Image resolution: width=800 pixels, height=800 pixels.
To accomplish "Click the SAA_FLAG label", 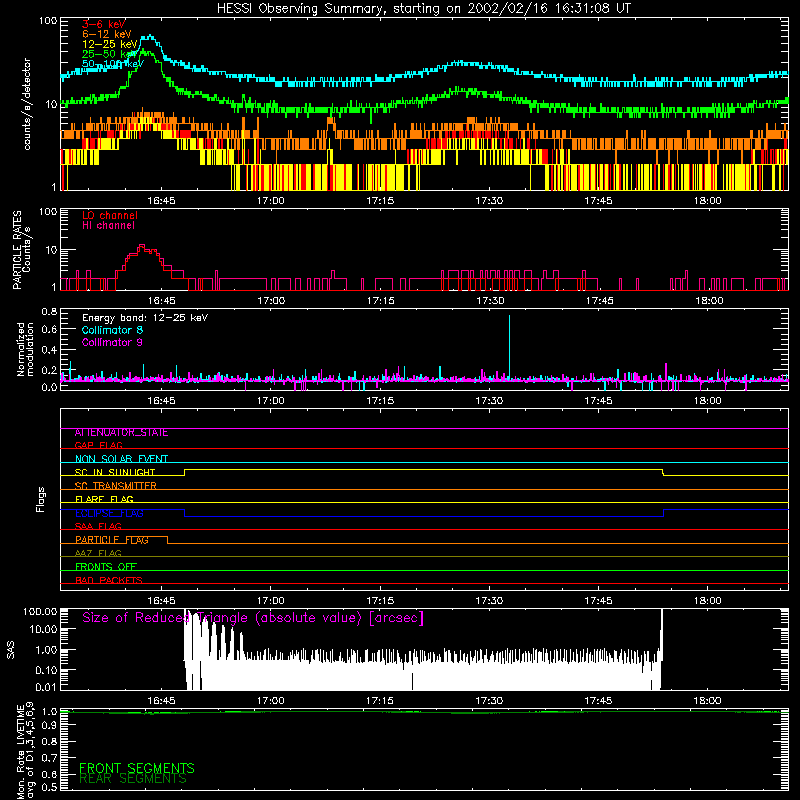I will [x=98, y=526].
